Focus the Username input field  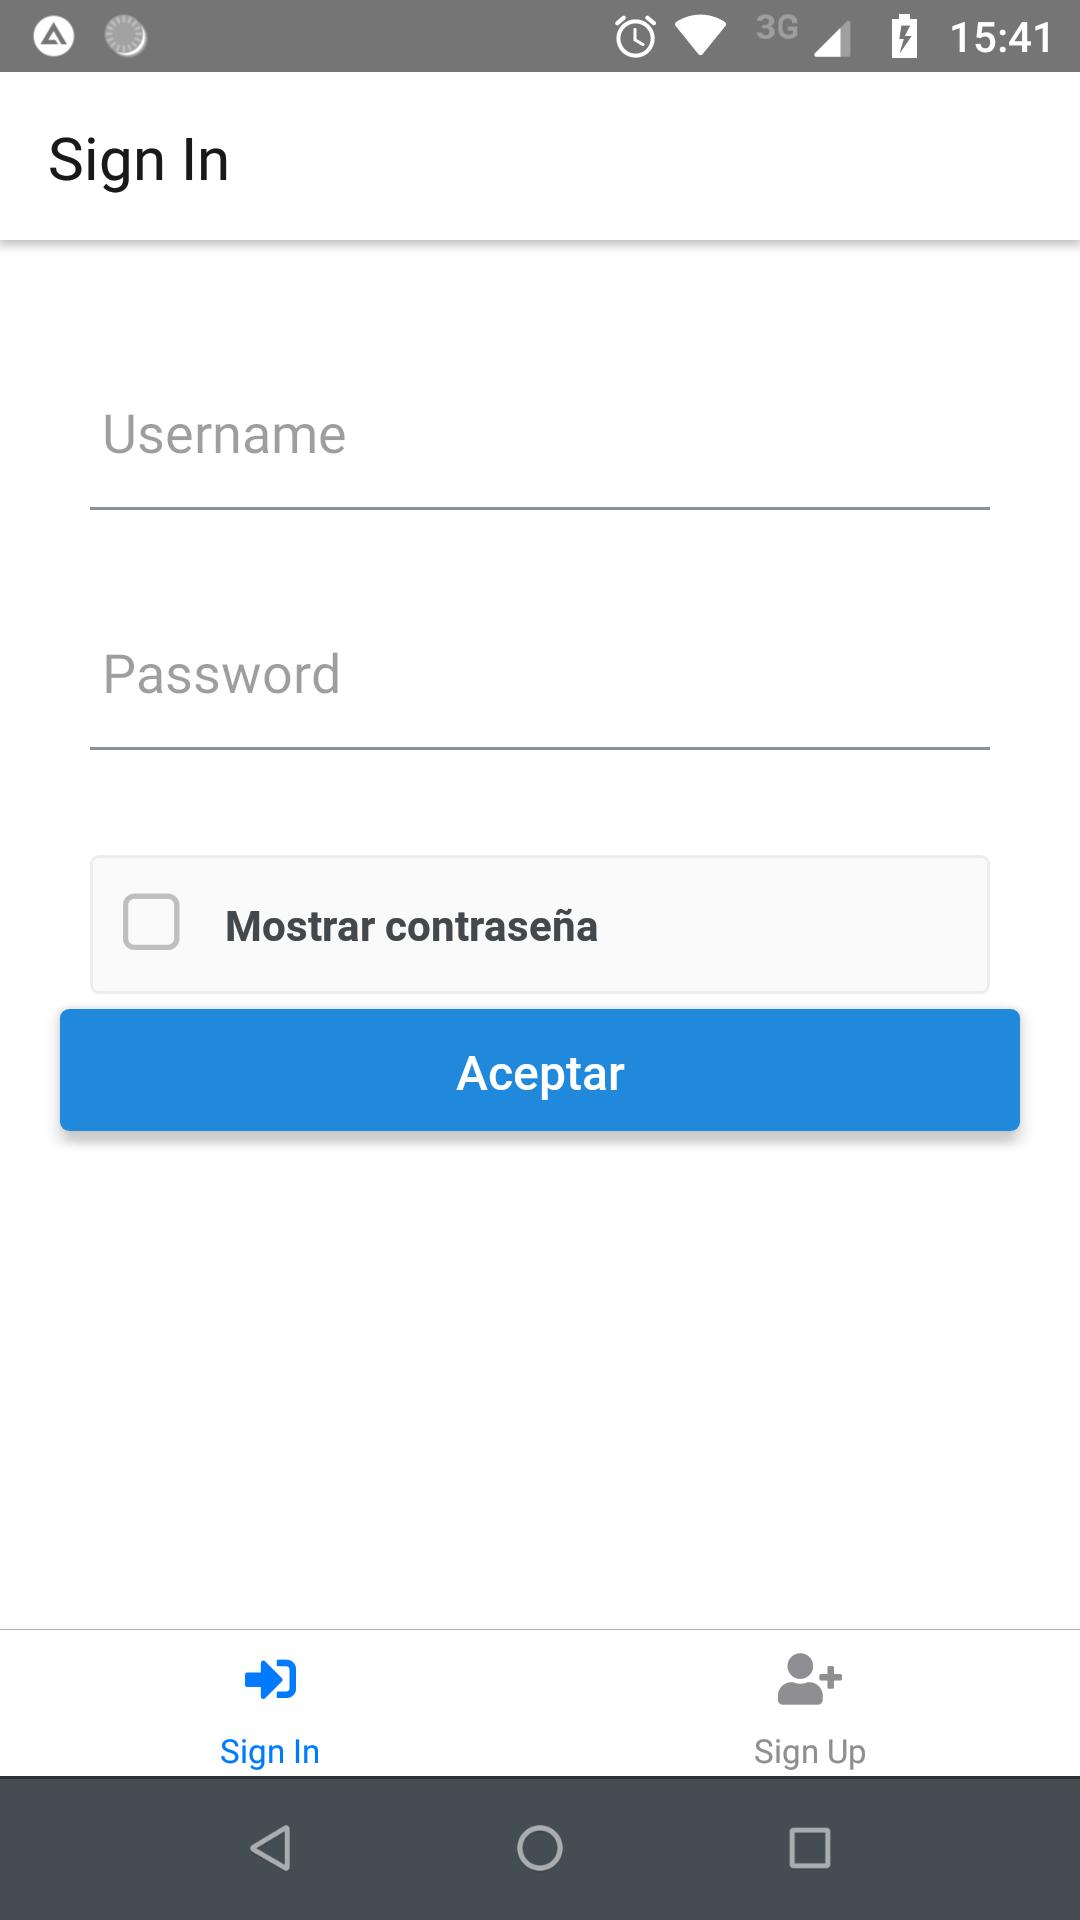tap(540, 436)
